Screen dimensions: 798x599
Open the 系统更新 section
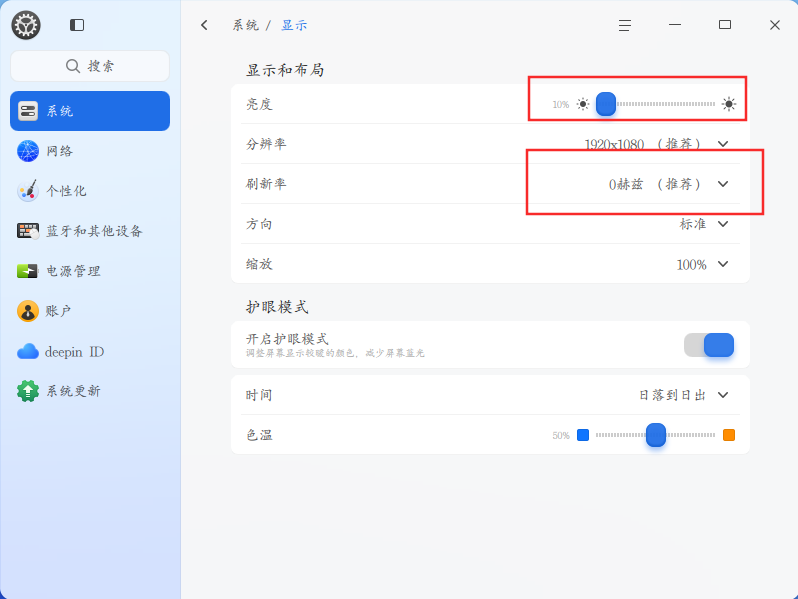(90, 391)
